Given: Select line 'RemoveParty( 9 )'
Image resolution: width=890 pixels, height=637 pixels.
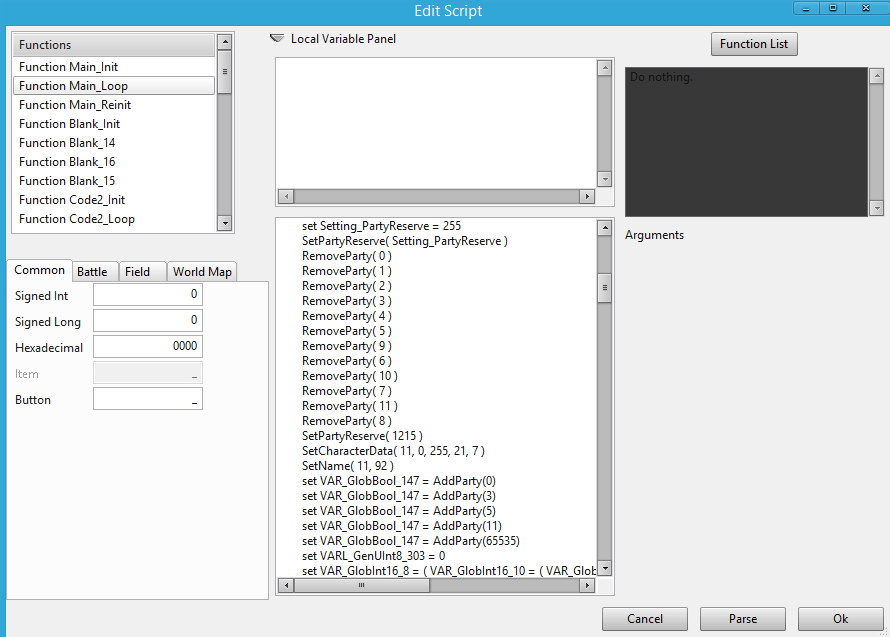Looking at the screenshot, I should (x=347, y=346).
